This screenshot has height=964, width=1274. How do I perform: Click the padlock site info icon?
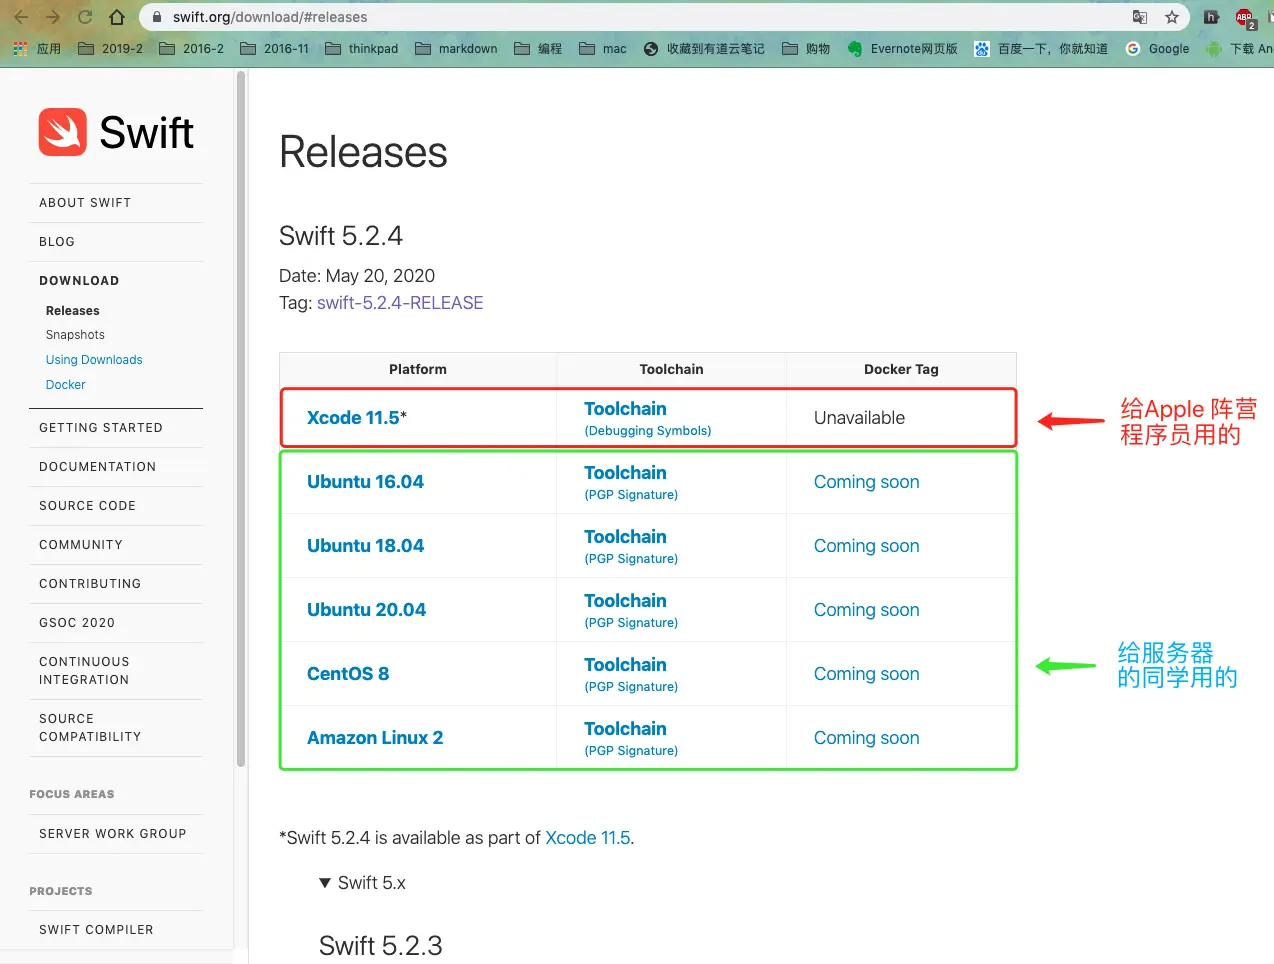[x=157, y=17]
